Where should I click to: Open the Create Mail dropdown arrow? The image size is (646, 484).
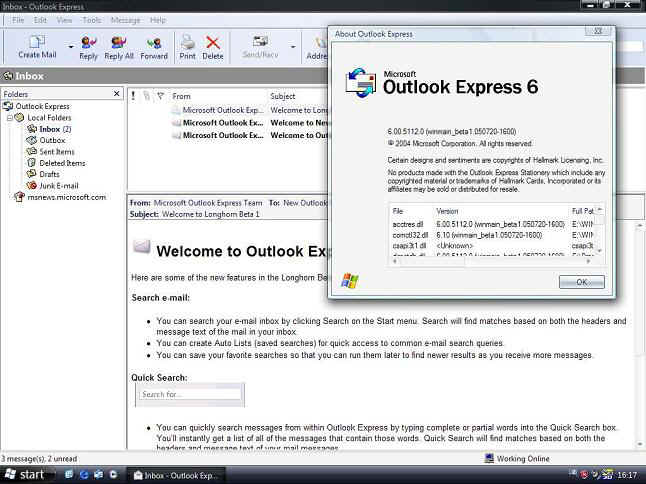click(x=70, y=47)
